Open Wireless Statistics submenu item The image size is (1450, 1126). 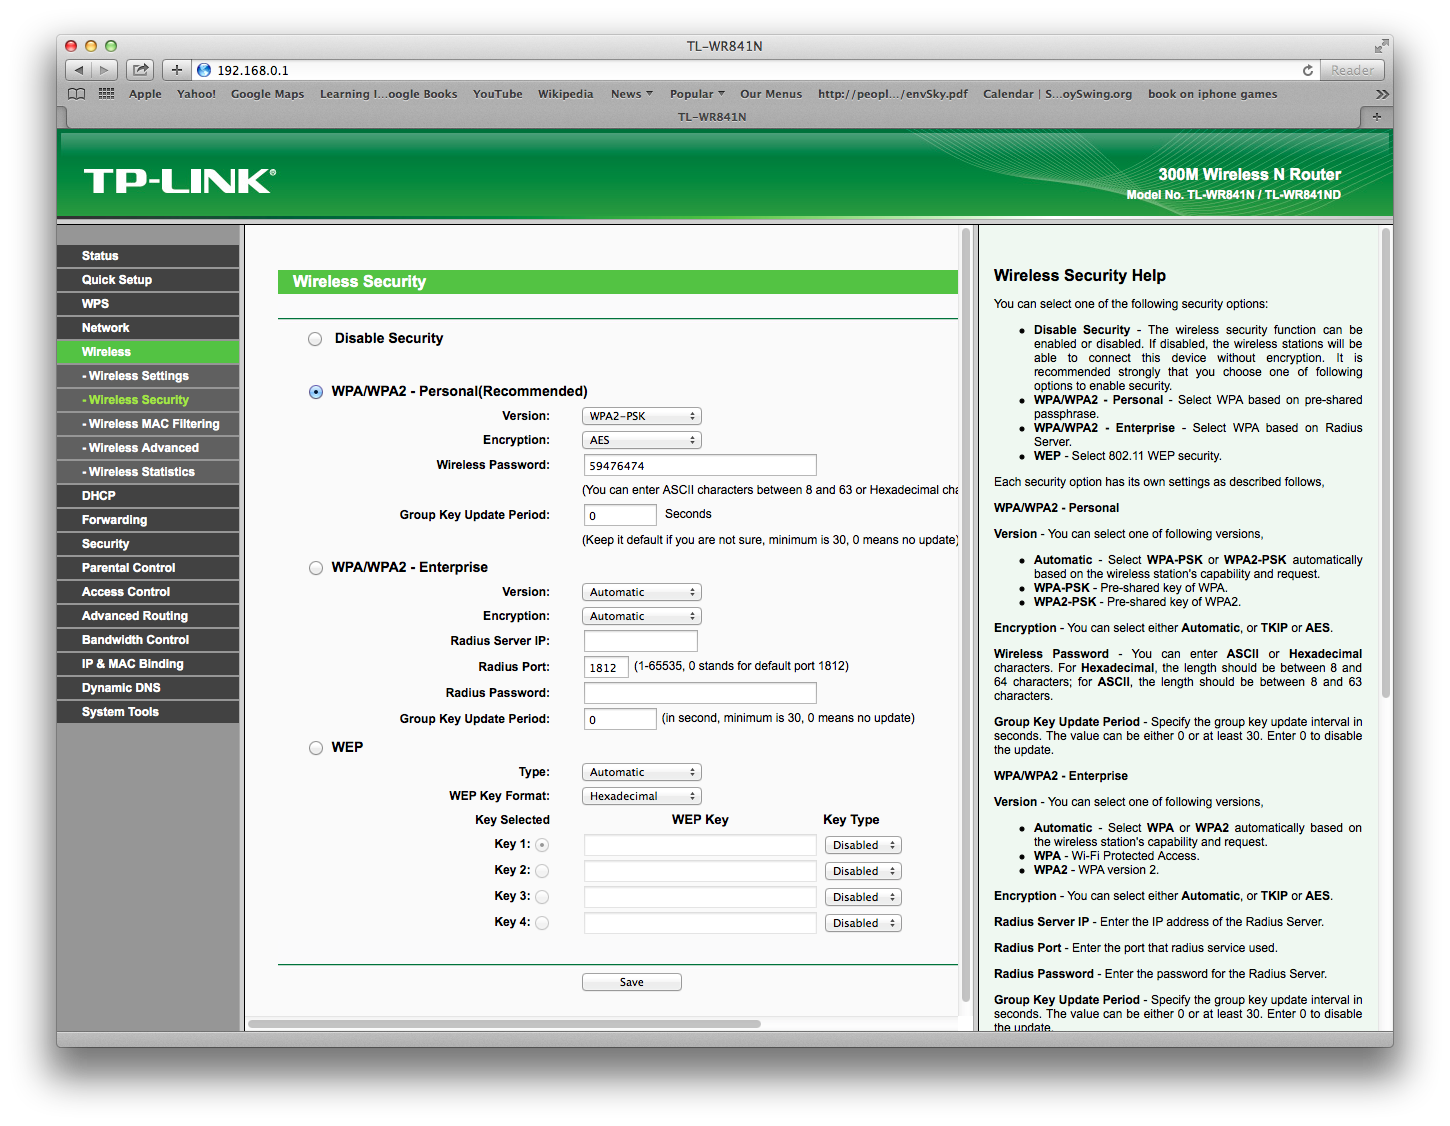tap(148, 472)
